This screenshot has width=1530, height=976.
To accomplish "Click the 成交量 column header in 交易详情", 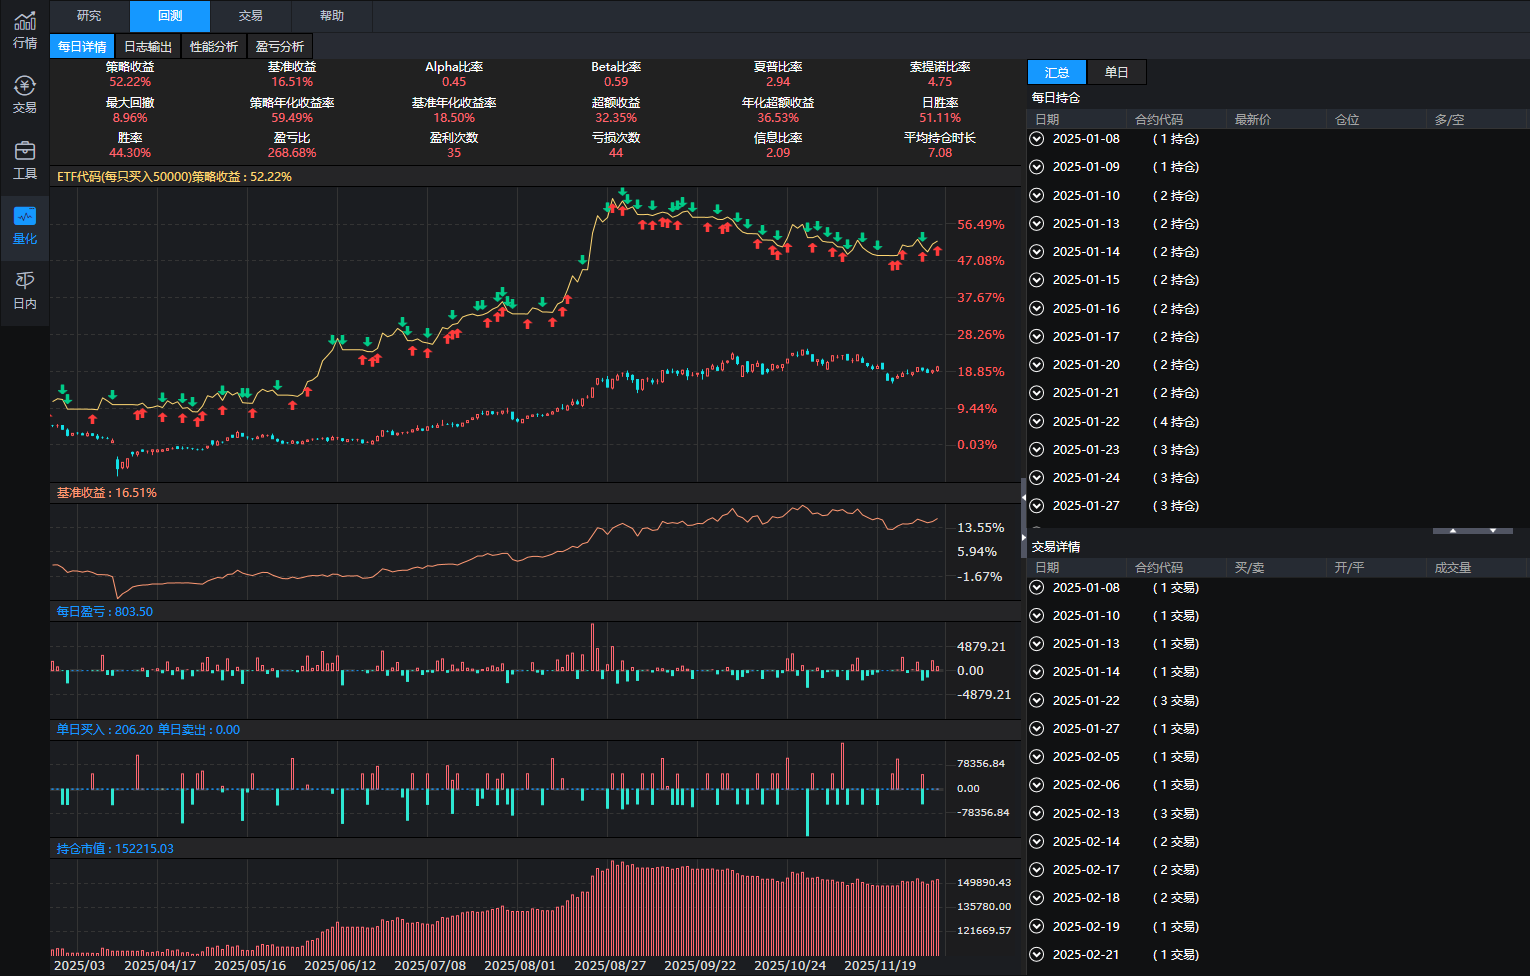I will [x=1452, y=567].
